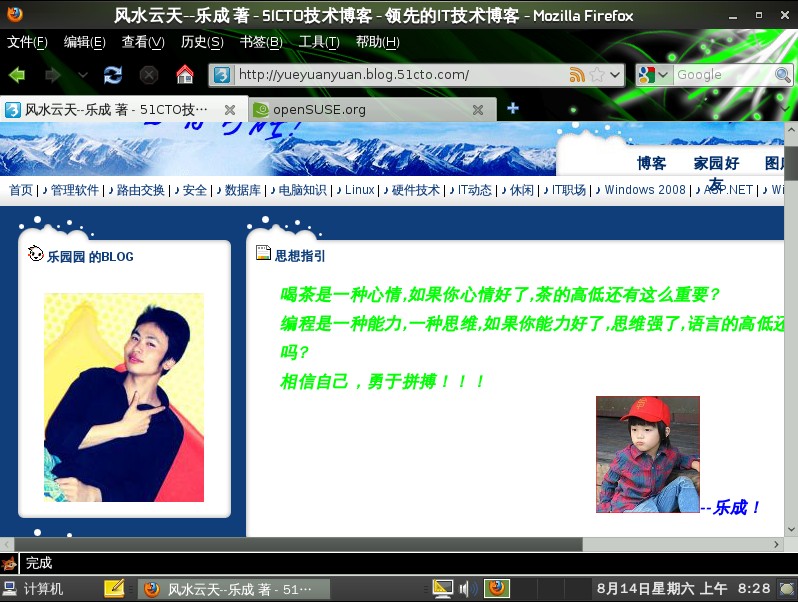Open the 电脑知识 category link
The image size is (798, 602).
tap(302, 190)
